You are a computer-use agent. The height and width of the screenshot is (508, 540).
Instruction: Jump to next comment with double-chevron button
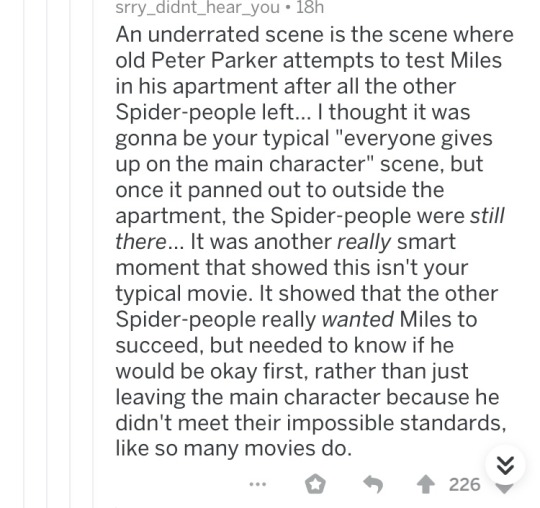505,465
